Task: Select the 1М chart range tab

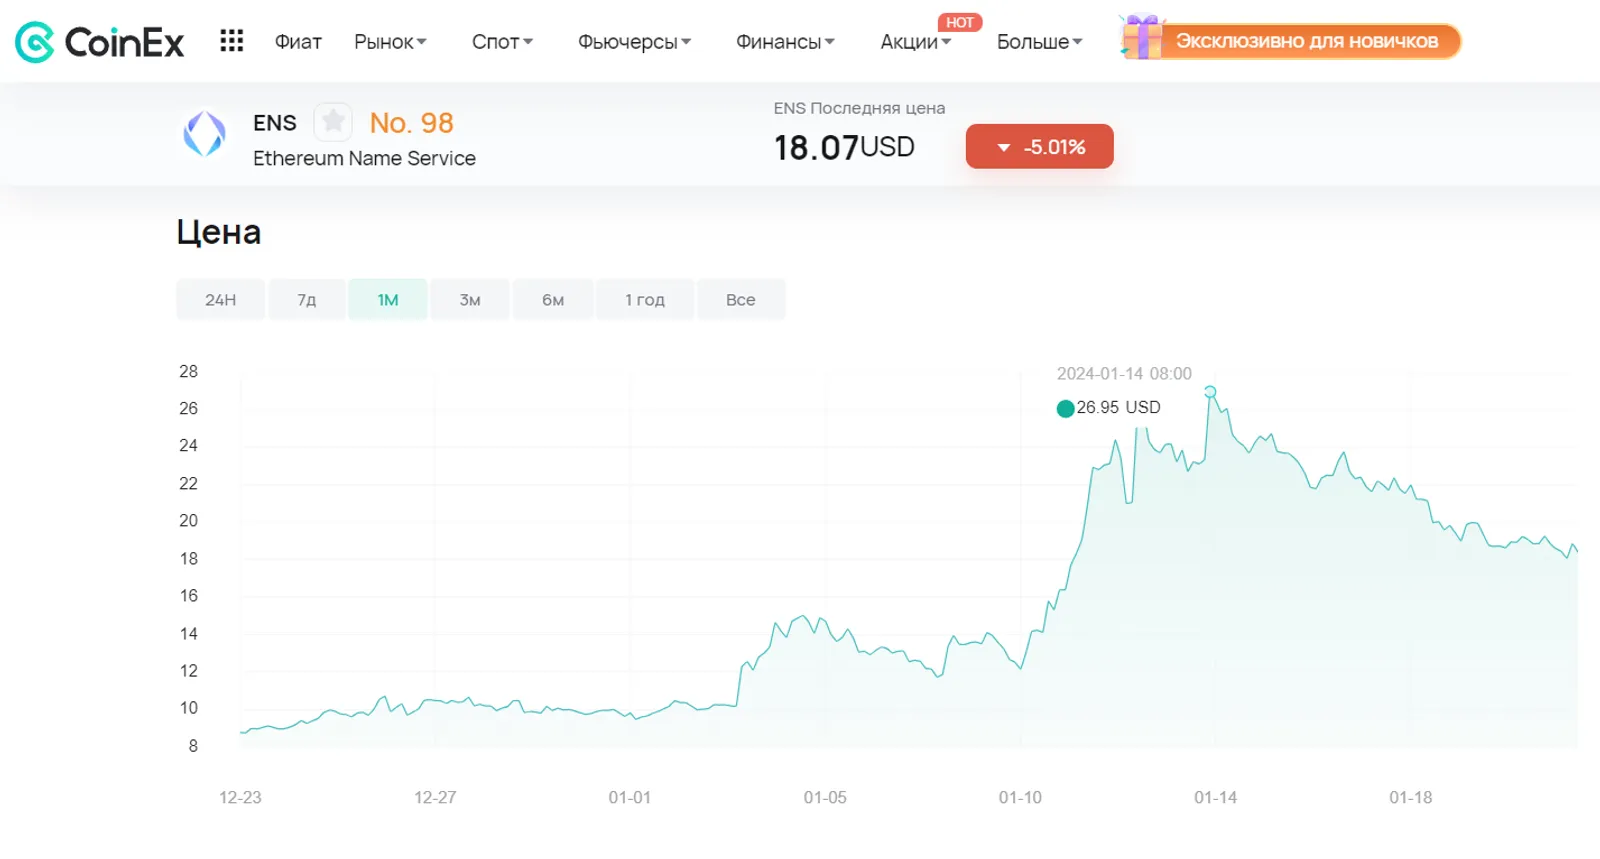Action: [388, 300]
